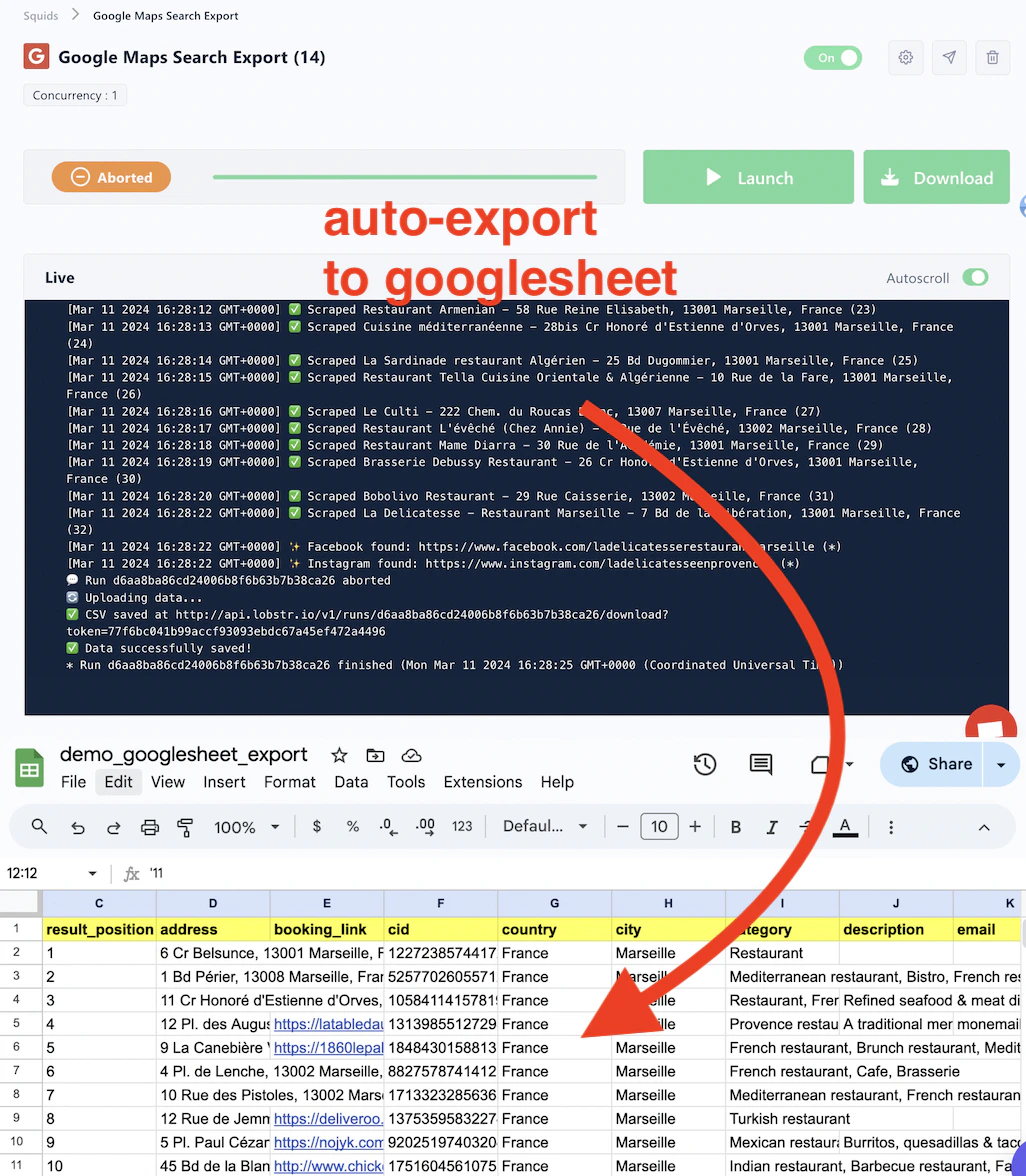Open font Default dropdown

point(544,826)
